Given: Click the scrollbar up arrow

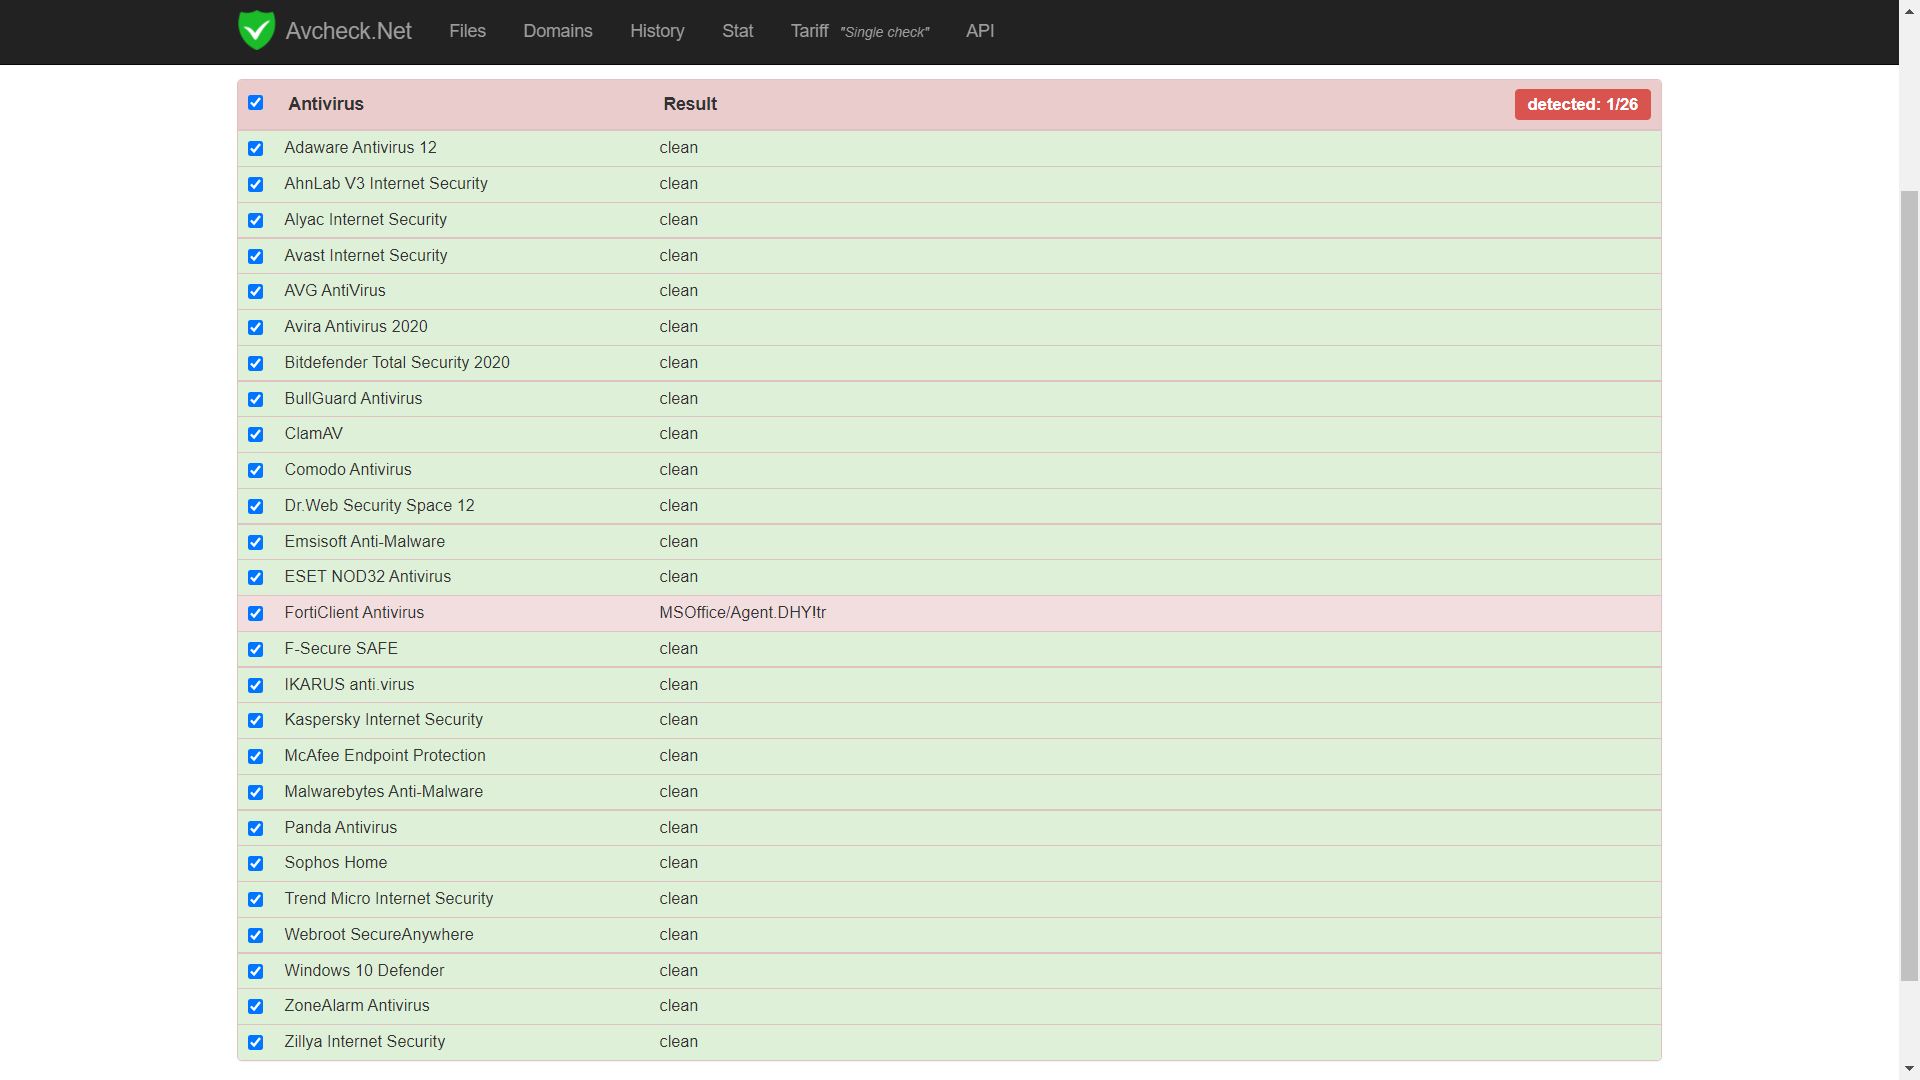Looking at the screenshot, I should click(x=1909, y=10).
